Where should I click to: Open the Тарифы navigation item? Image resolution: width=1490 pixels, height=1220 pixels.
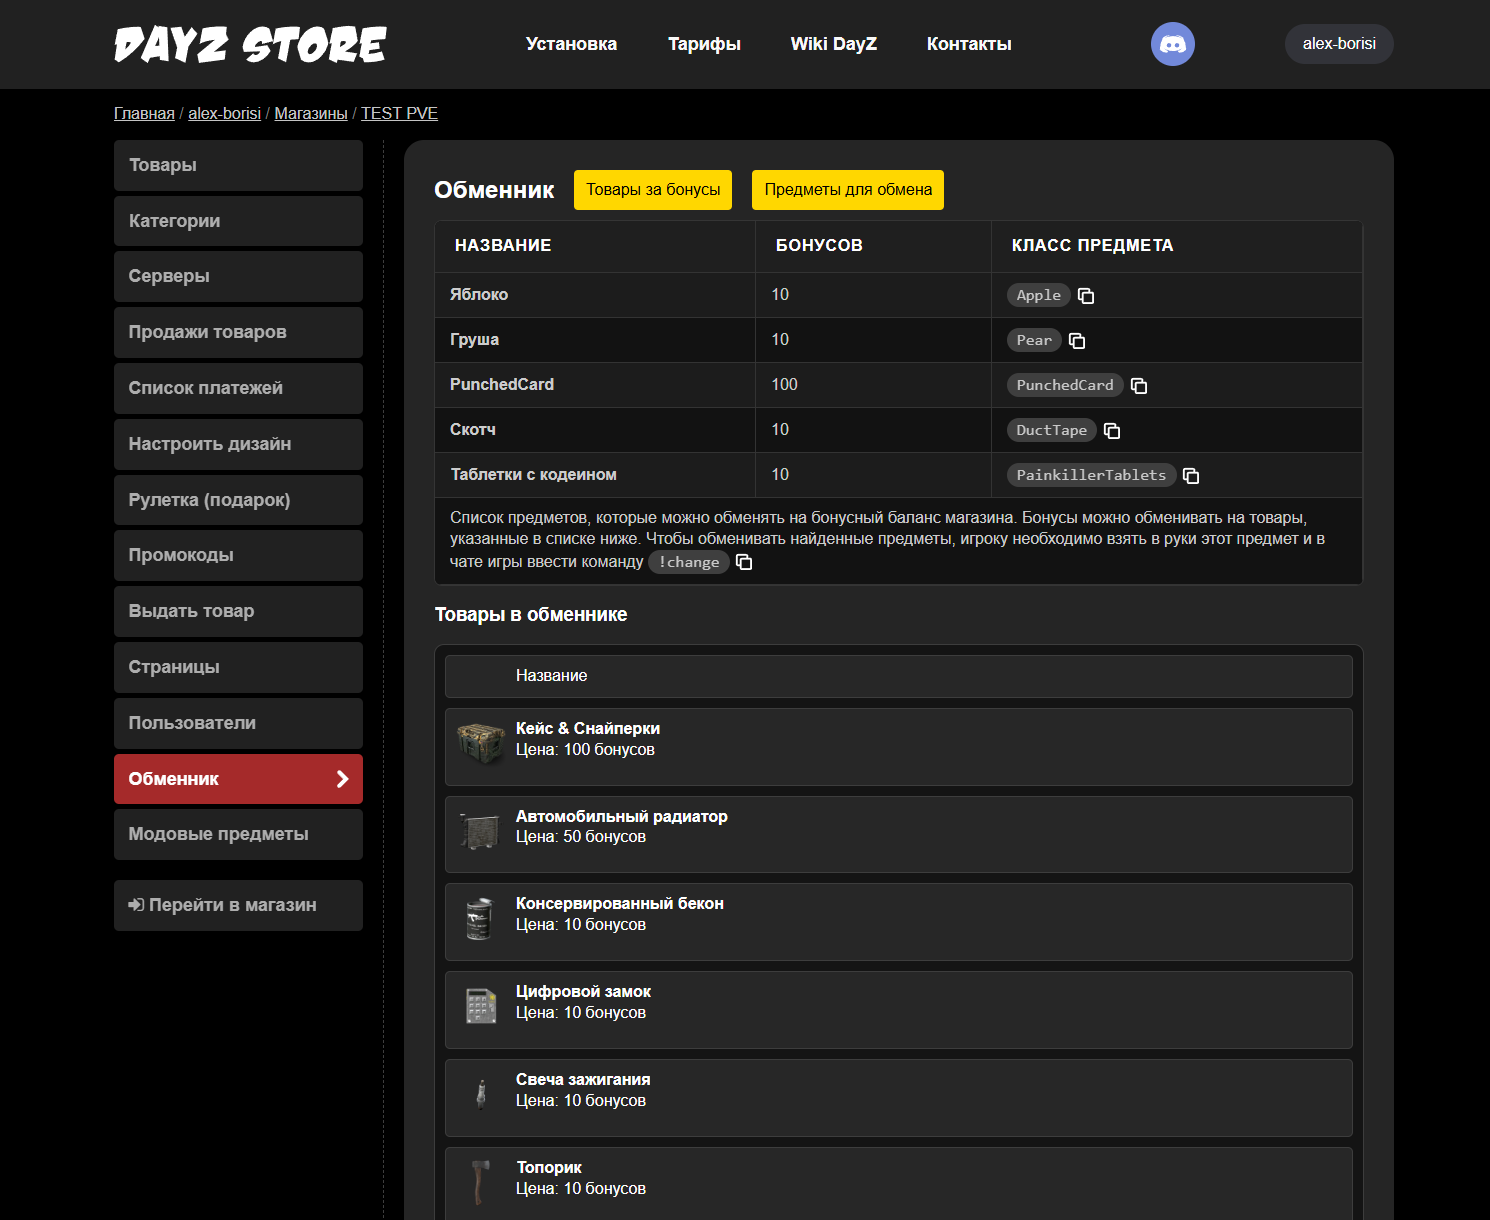coord(704,44)
